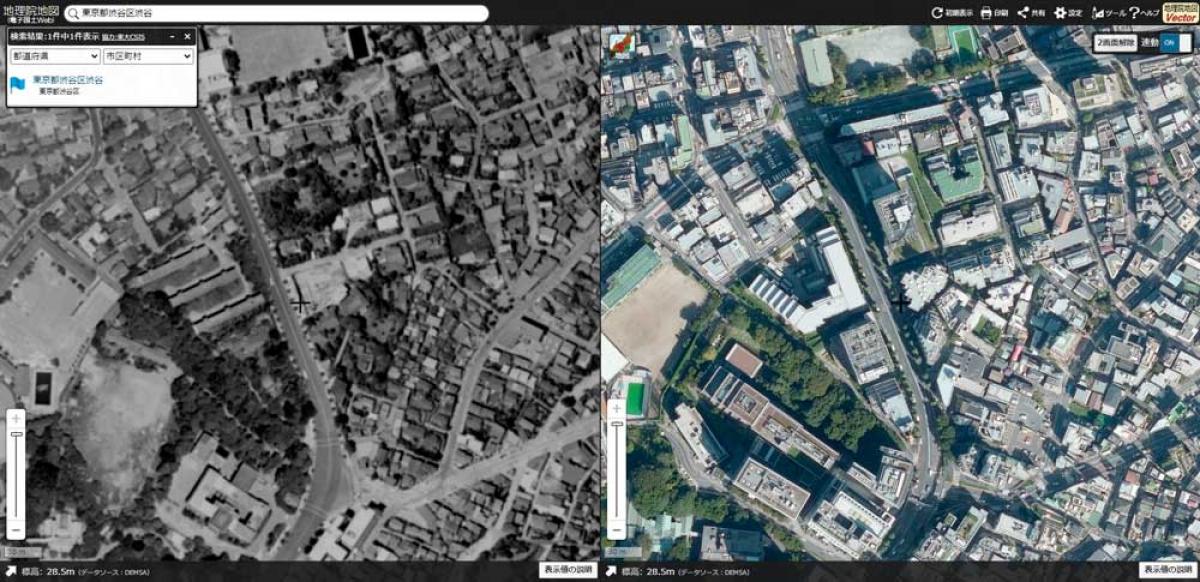Open the 設定 settings menu
Image resolution: width=1200 pixels, height=582 pixels.
point(1068,13)
